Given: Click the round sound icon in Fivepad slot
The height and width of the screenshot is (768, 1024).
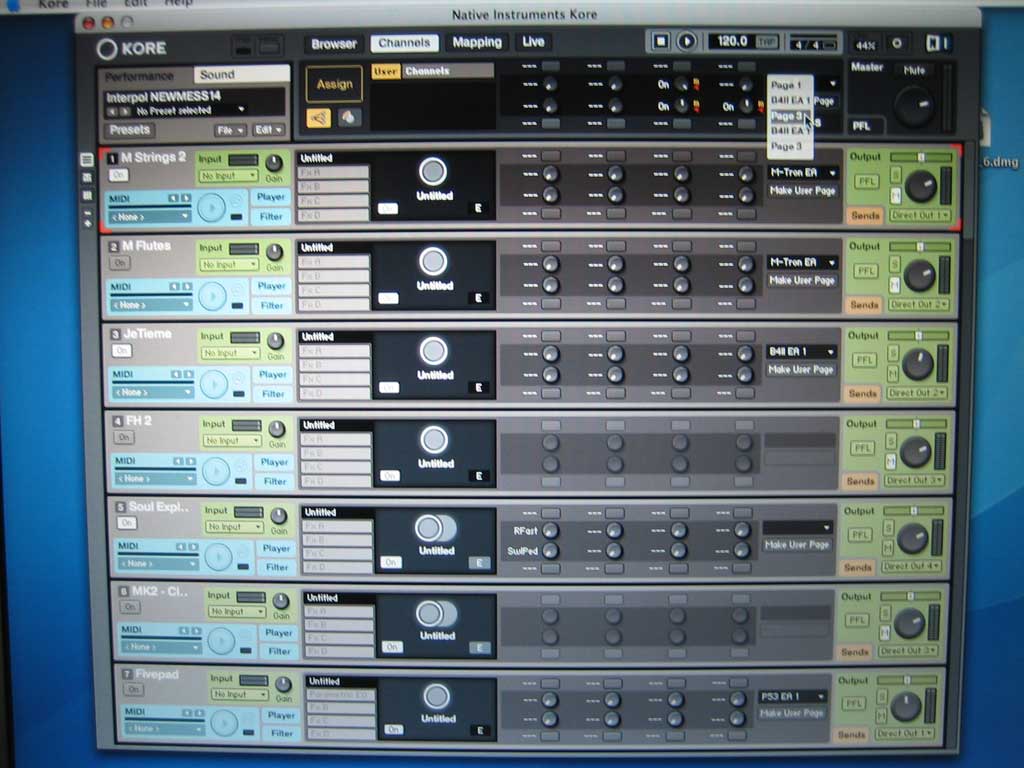Looking at the screenshot, I should 436,696.
